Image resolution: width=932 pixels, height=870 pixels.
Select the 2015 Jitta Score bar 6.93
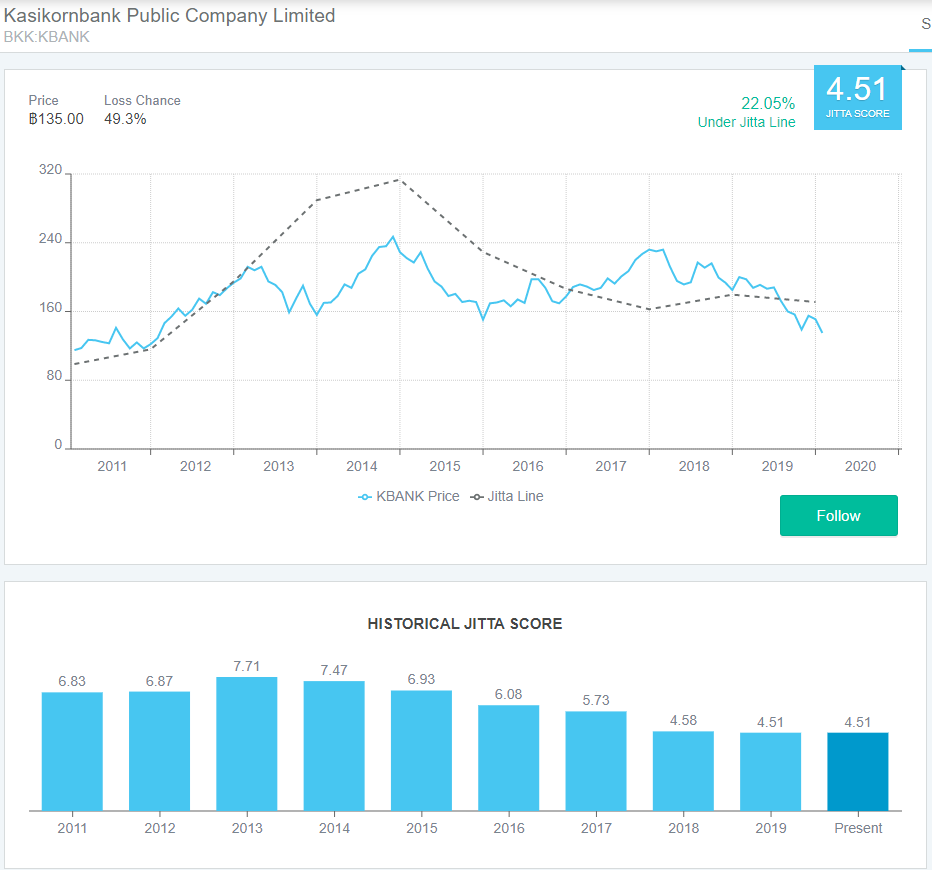[421, 751]
